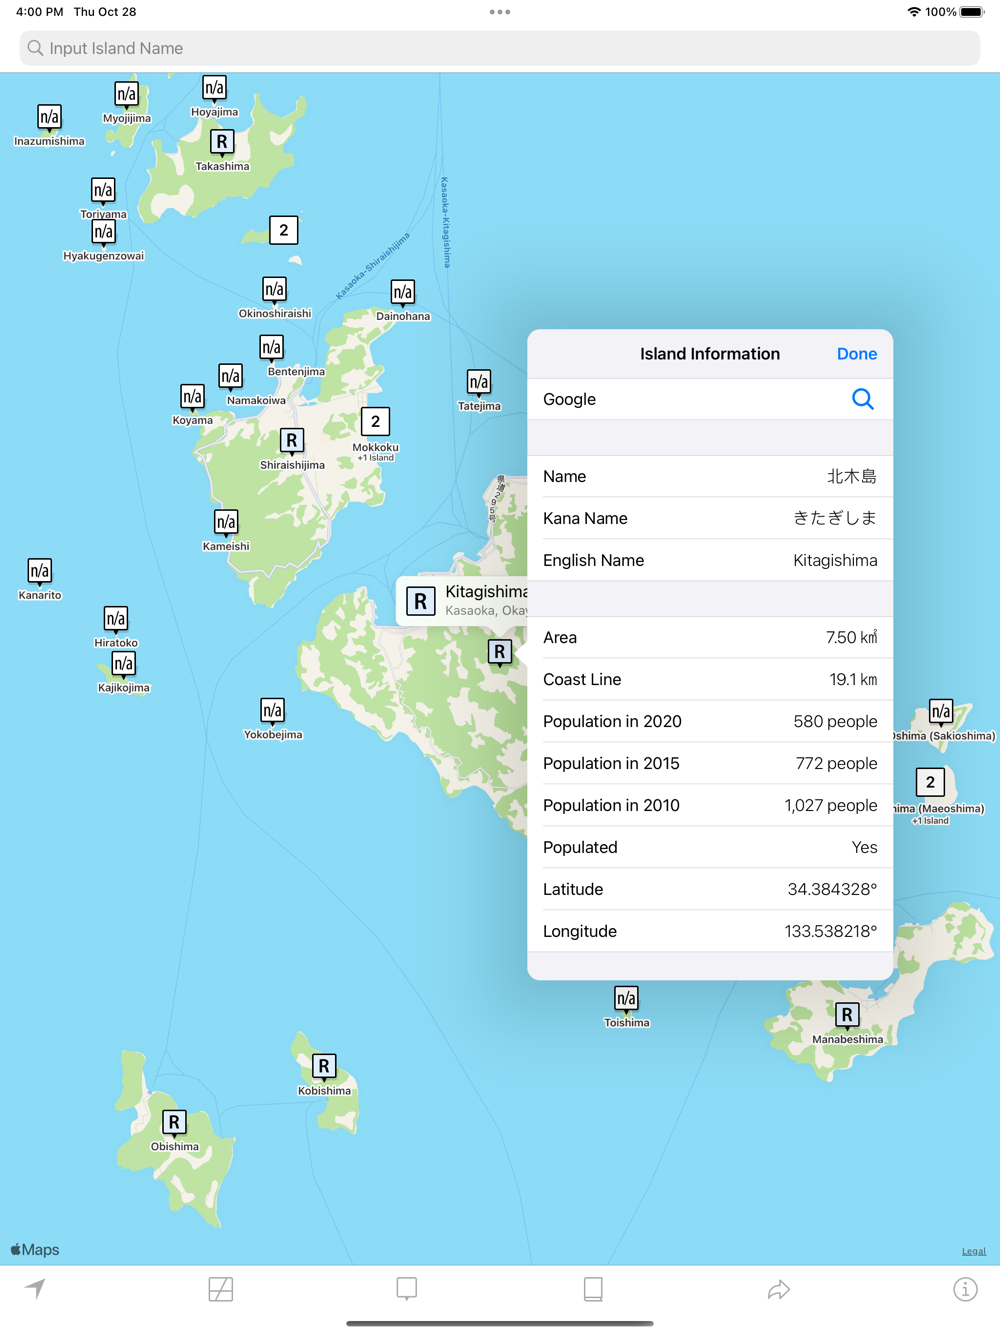Tap the Inazumishima n/a marker
This screenshot has height=1334, width=1000.
(49, 118)
